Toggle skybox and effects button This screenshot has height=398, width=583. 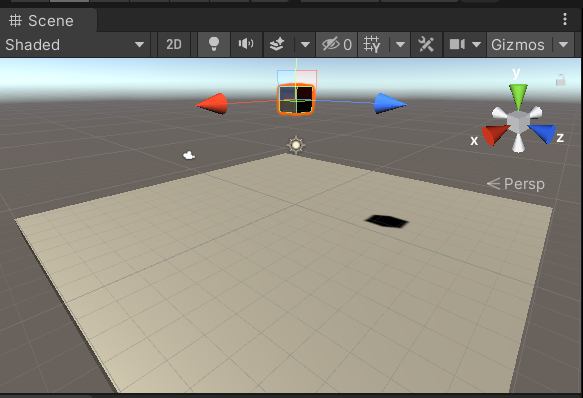pyautogui.click(x=277, y=45)
